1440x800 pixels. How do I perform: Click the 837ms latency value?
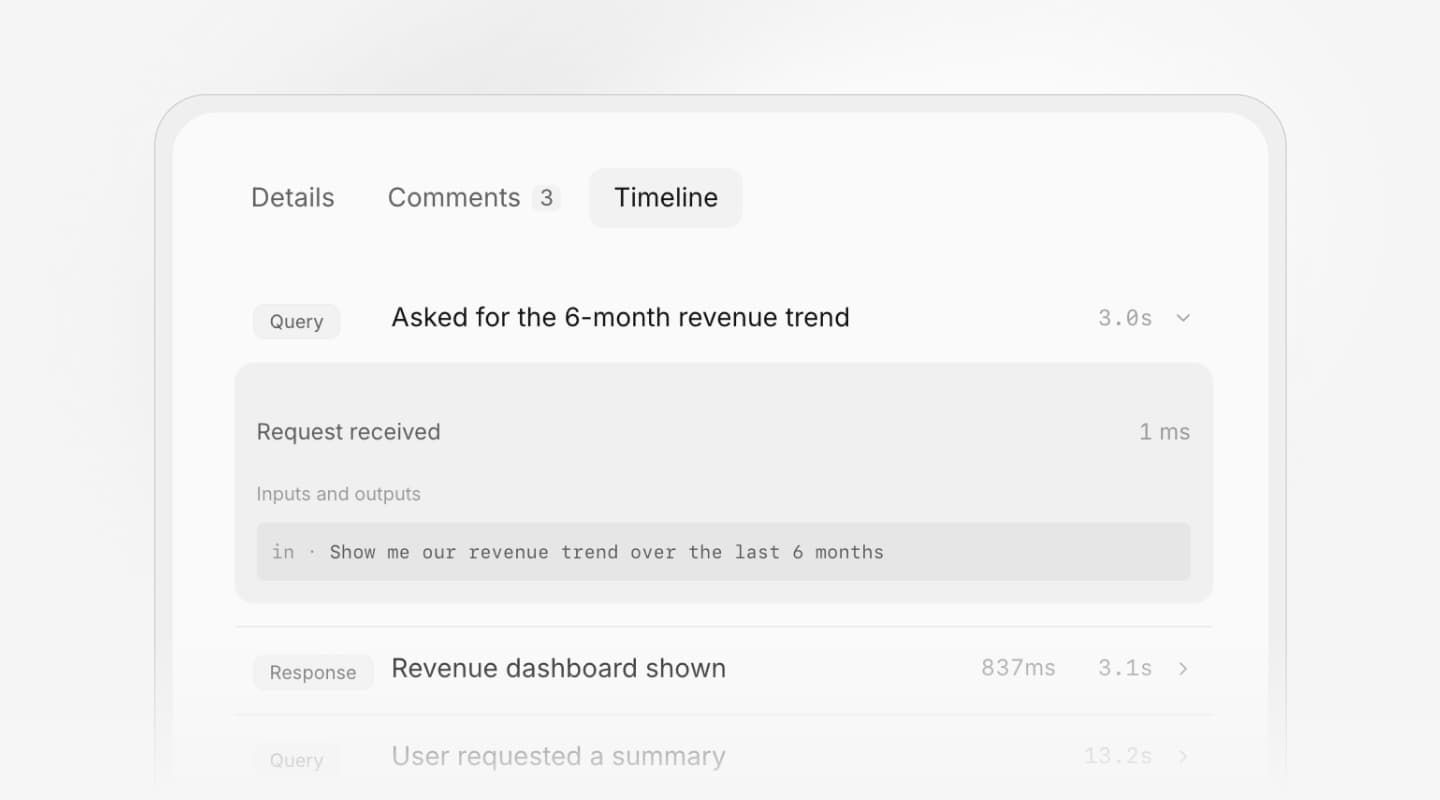(x=1018, y=668)
